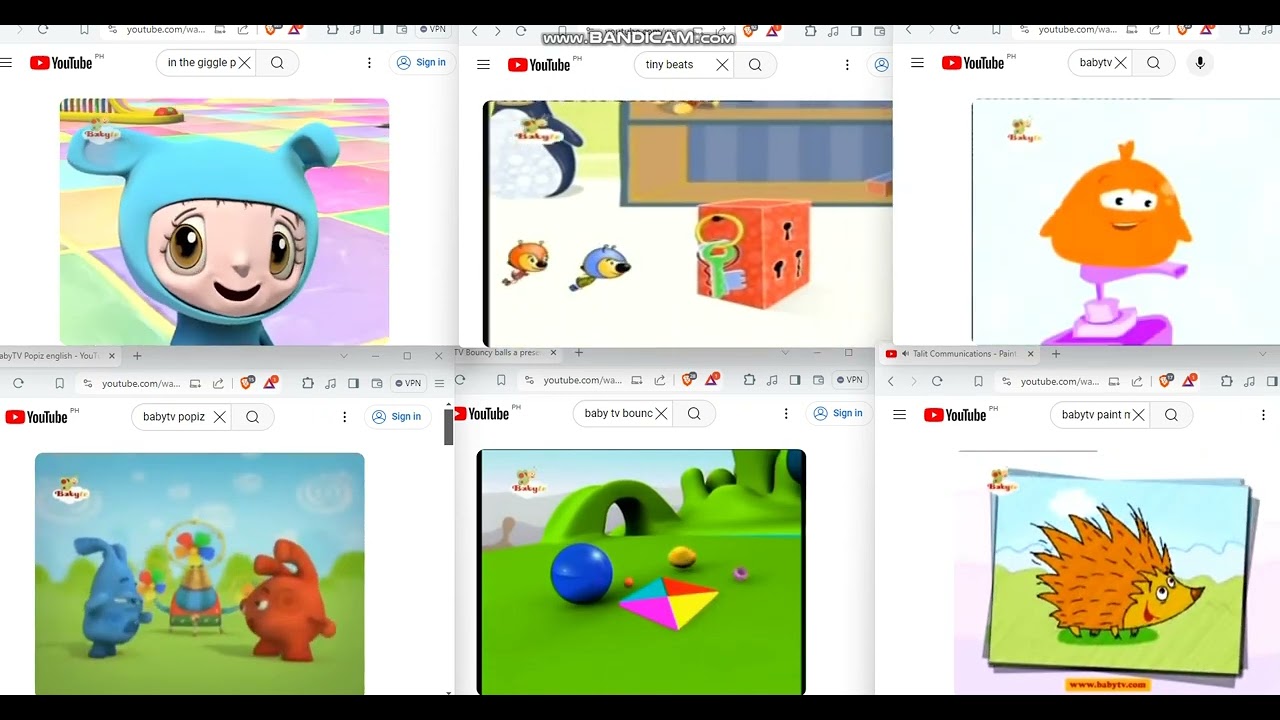Click YouTube logo in the babytv popiz window
The width and height of the screenshot is (1280, 720).
click(x=37, y=417)
